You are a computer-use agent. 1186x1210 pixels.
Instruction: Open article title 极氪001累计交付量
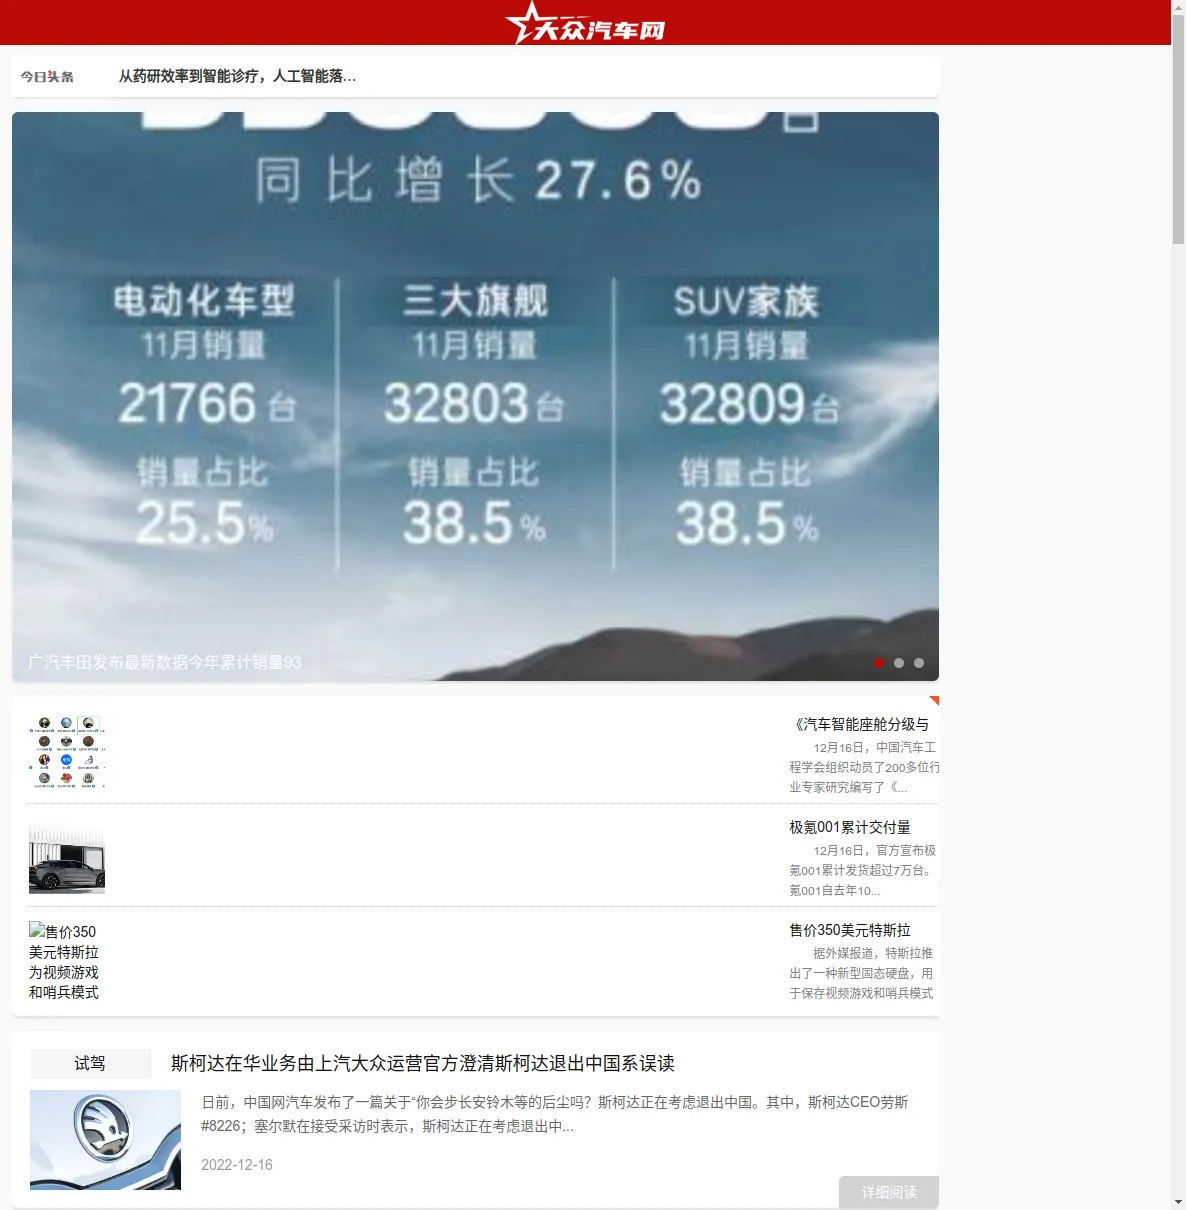point(850,827)
